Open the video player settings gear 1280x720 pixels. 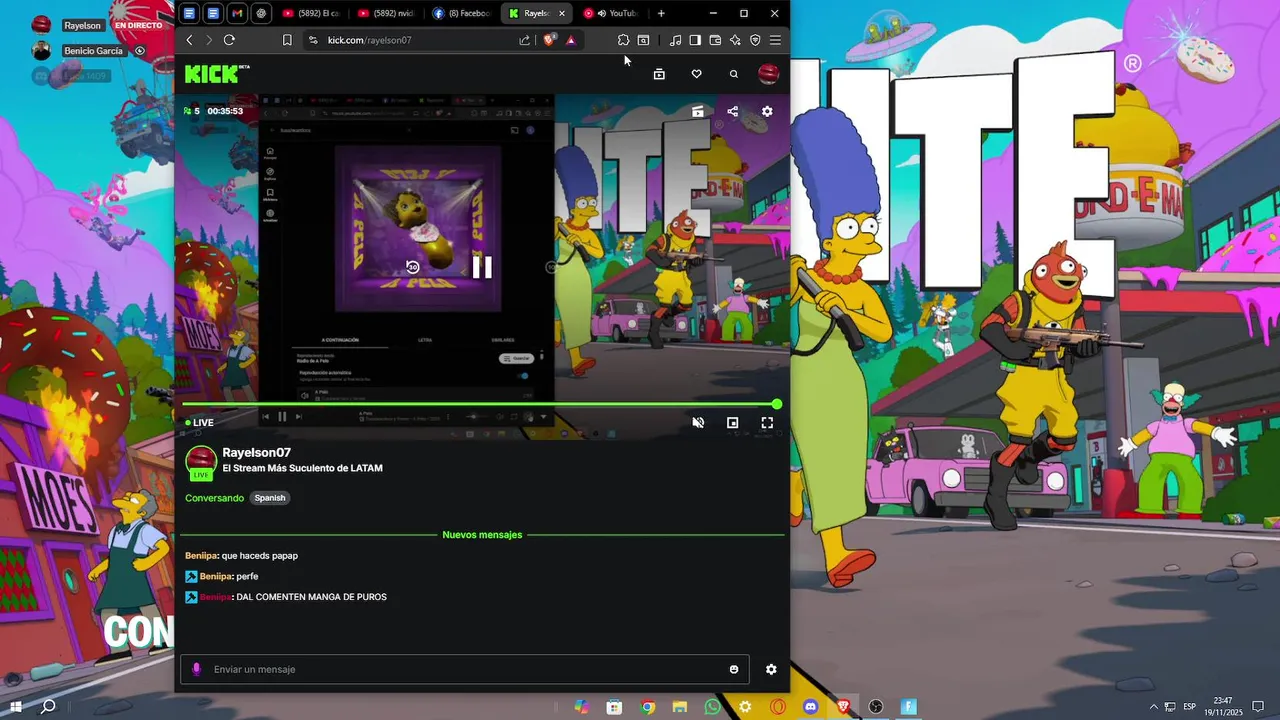(x=767, y=111)
